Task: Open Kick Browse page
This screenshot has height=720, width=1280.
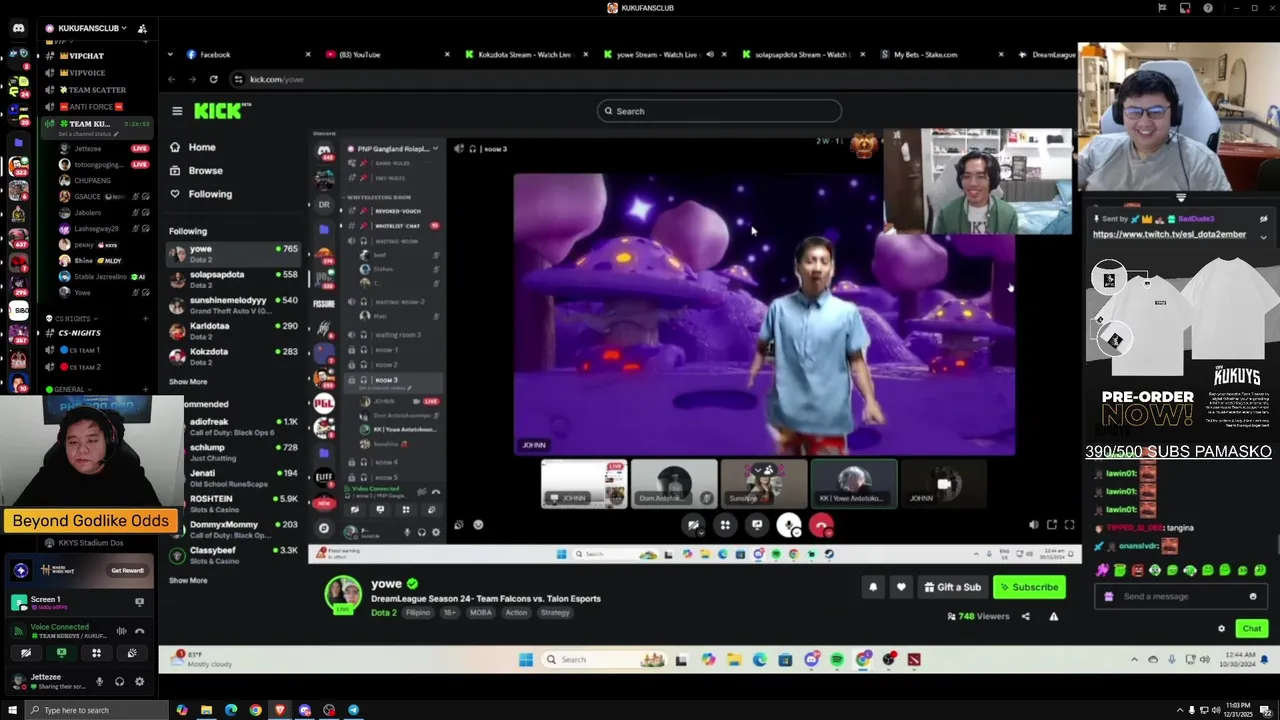Action: coord(197,171)
